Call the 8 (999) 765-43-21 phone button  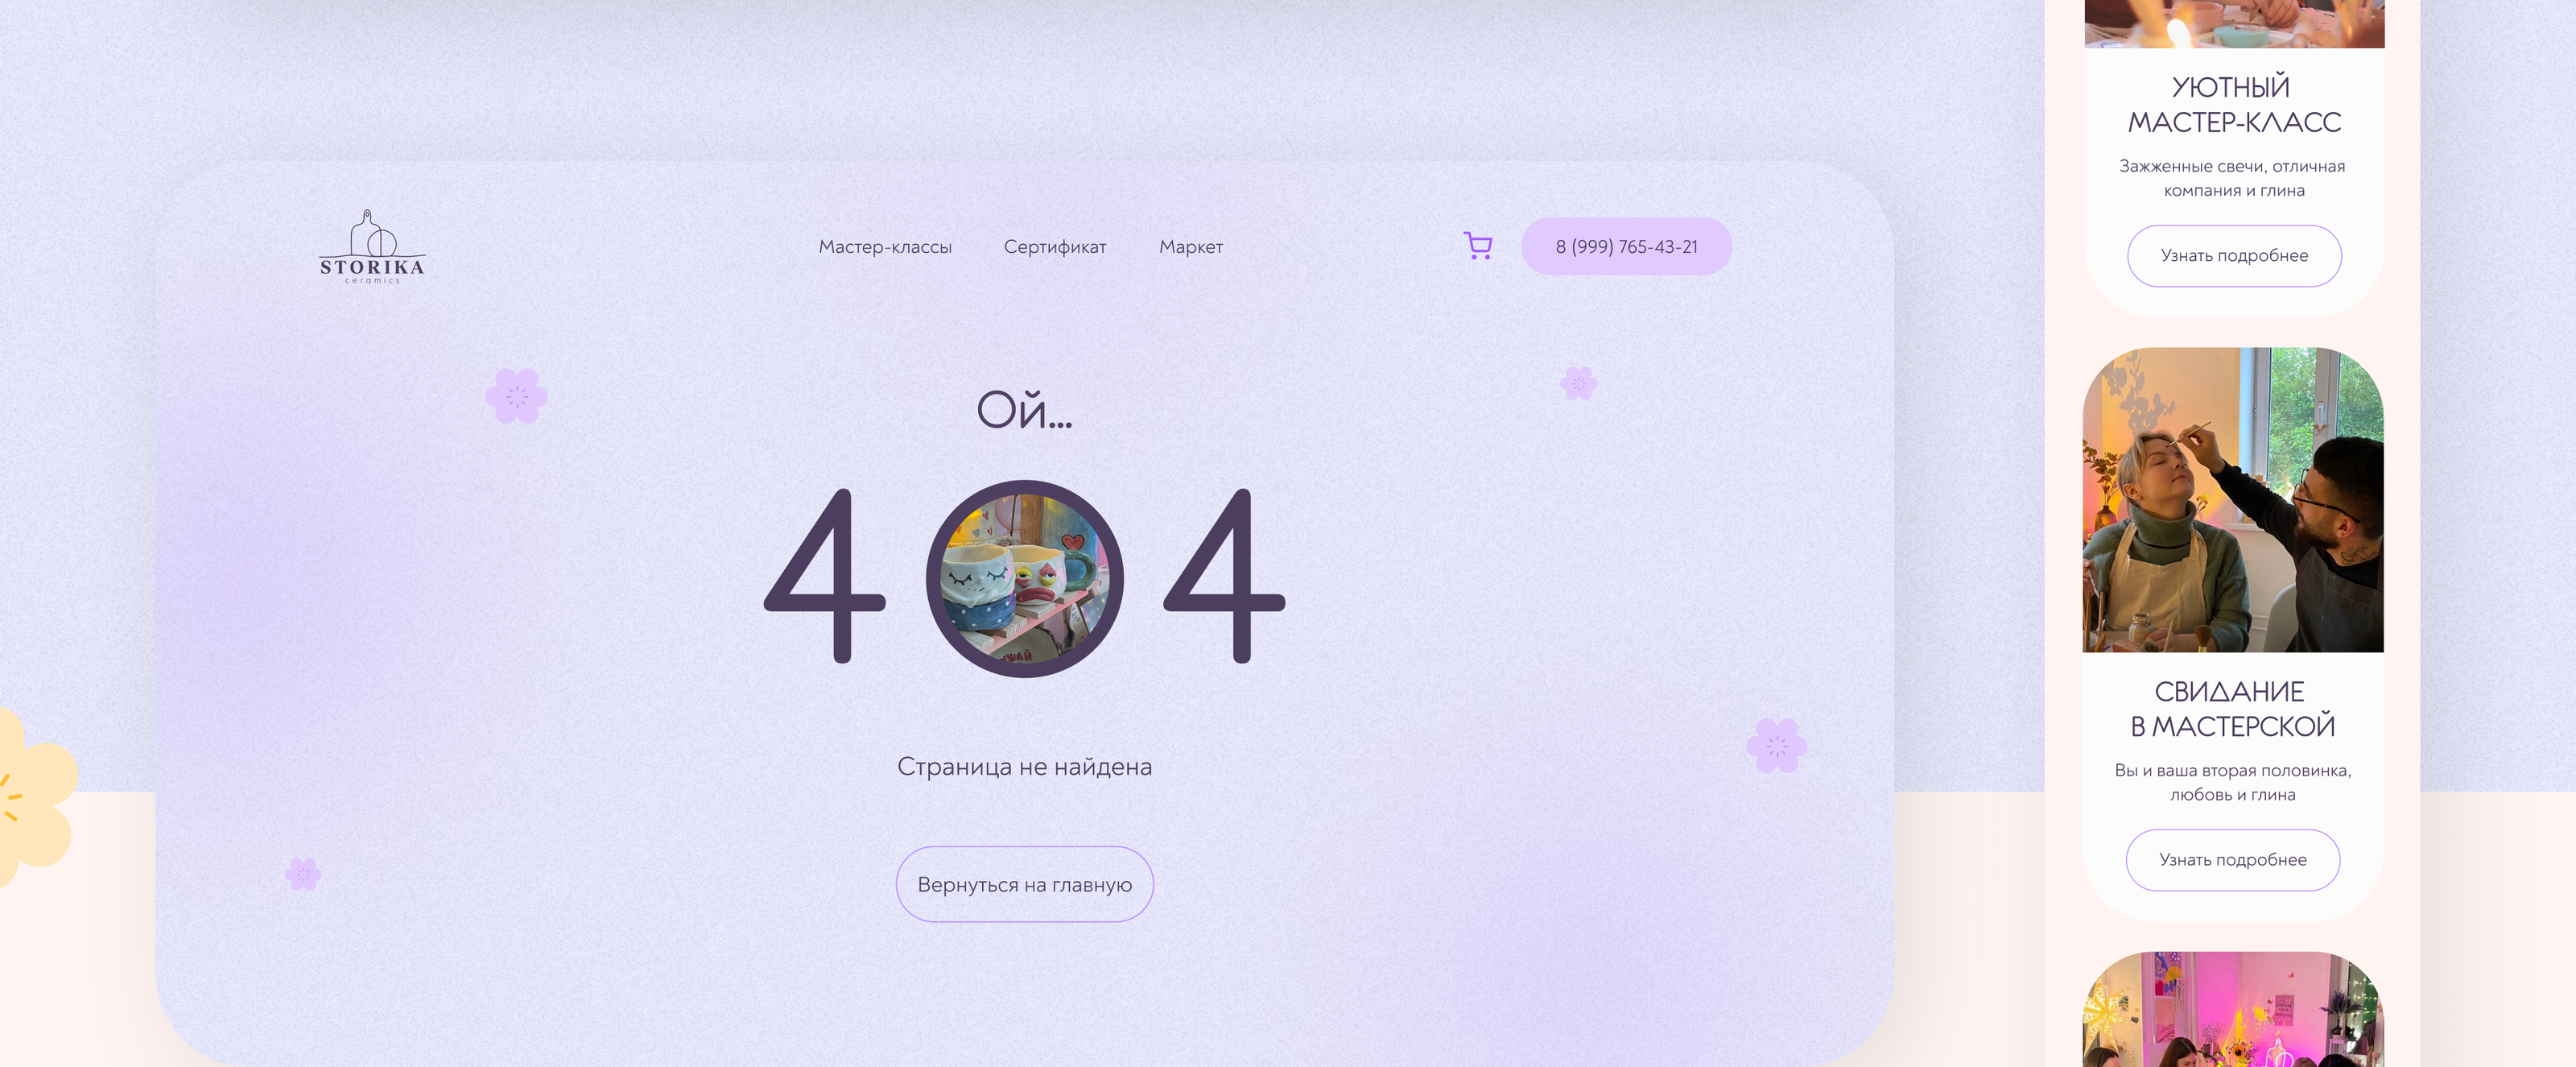(x=1626, y=246)
